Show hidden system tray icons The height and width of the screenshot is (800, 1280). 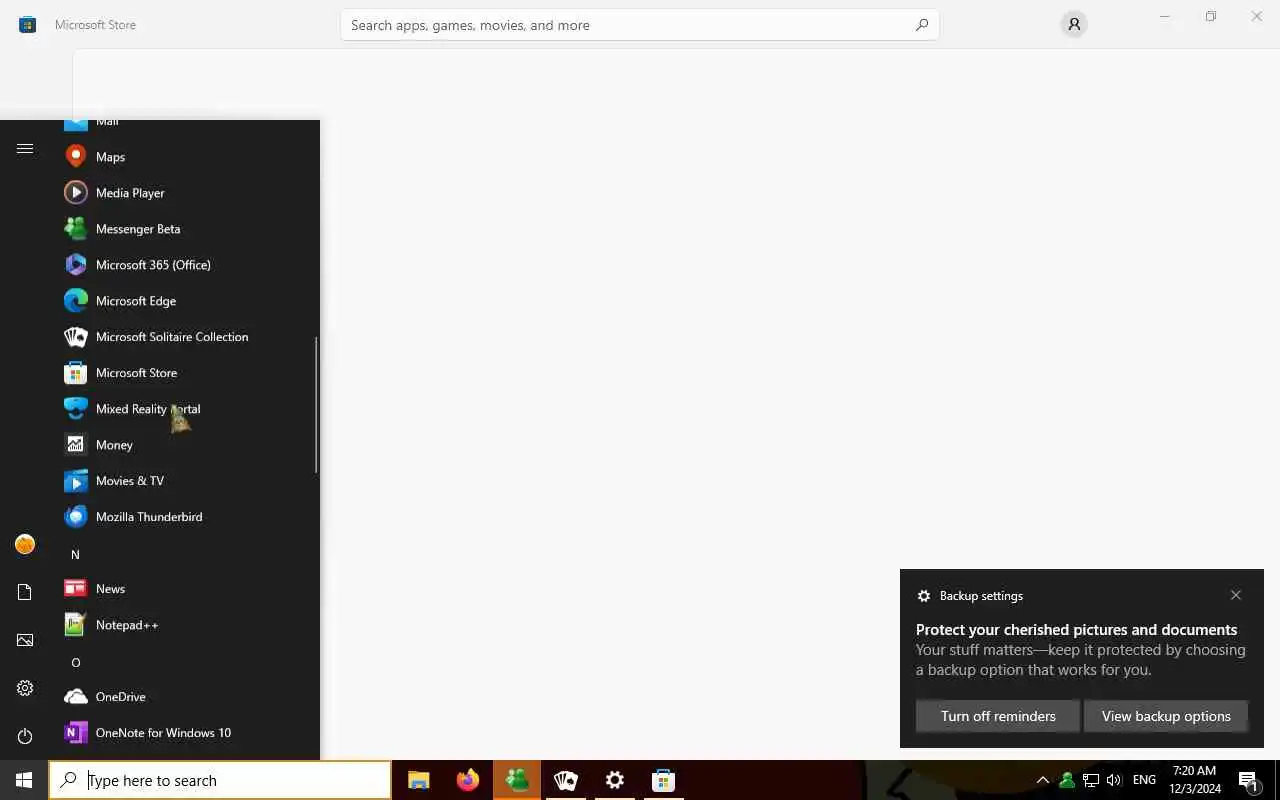pos(1042,780)
